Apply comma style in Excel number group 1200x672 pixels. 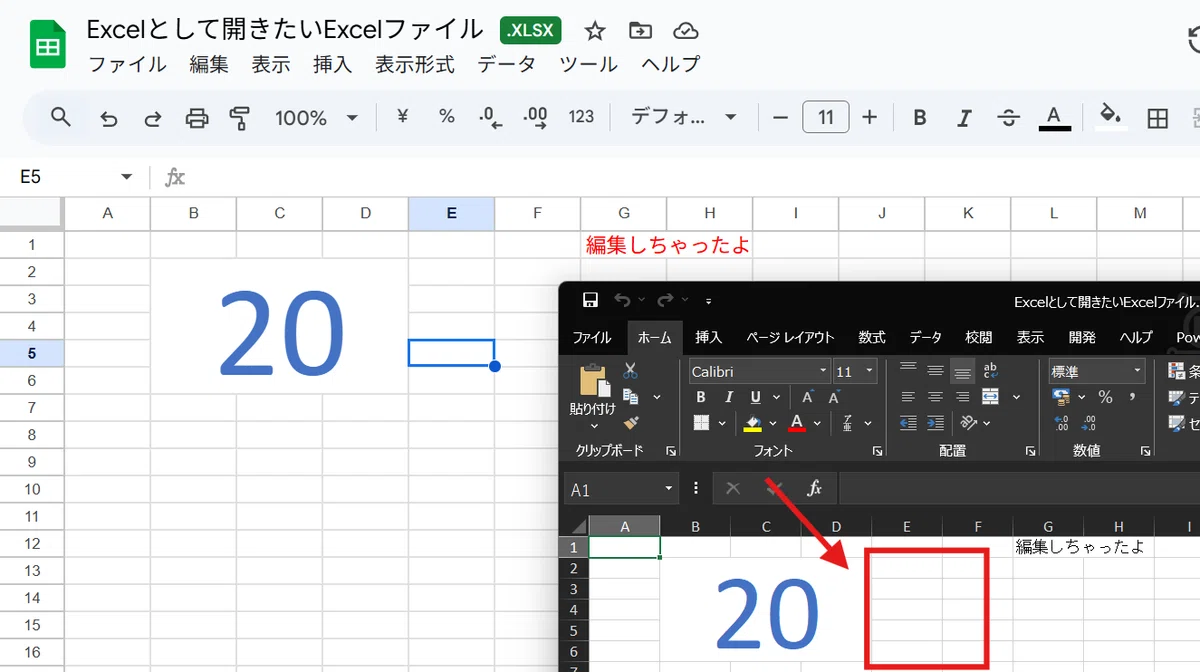click(x=1132, y=397)
